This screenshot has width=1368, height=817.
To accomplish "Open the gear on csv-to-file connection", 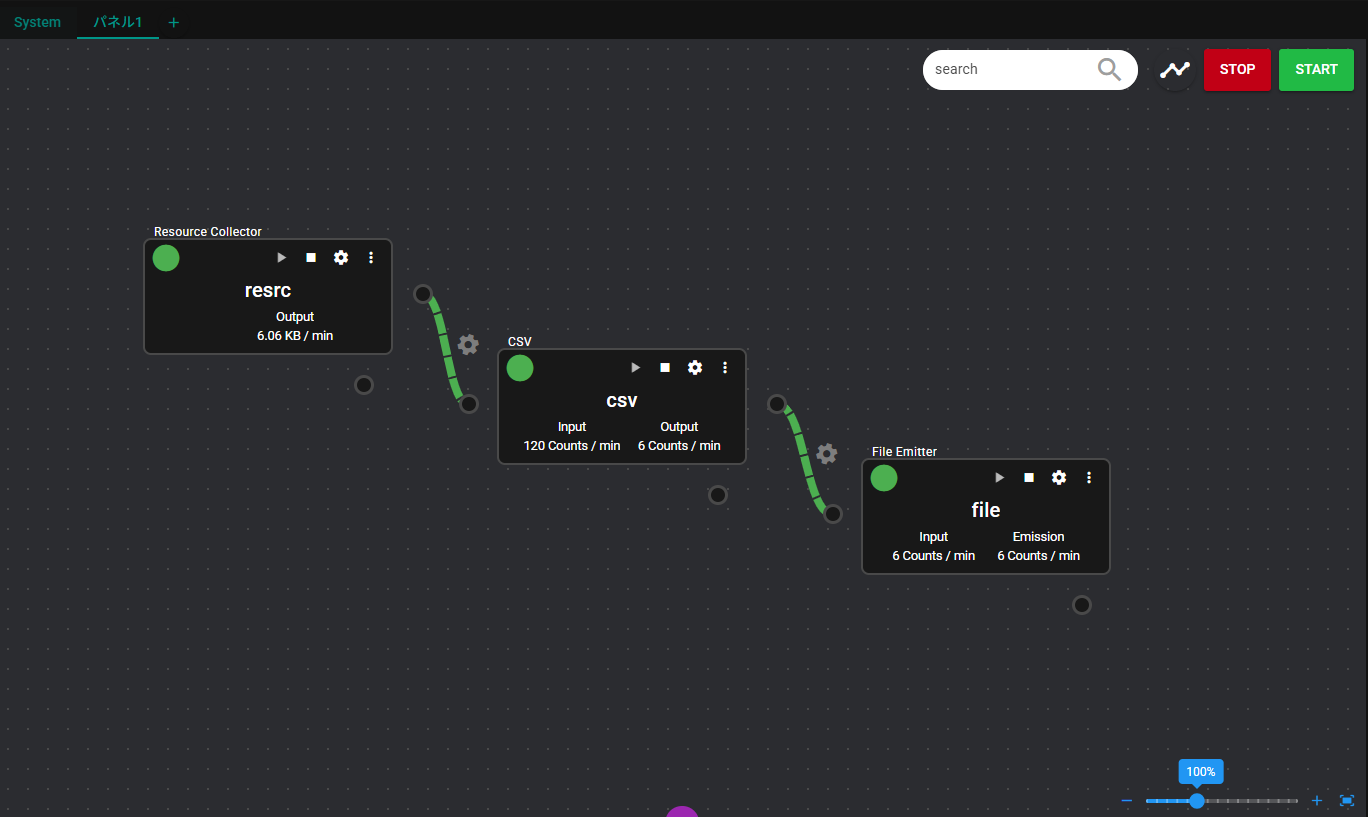I will (826, 454).
